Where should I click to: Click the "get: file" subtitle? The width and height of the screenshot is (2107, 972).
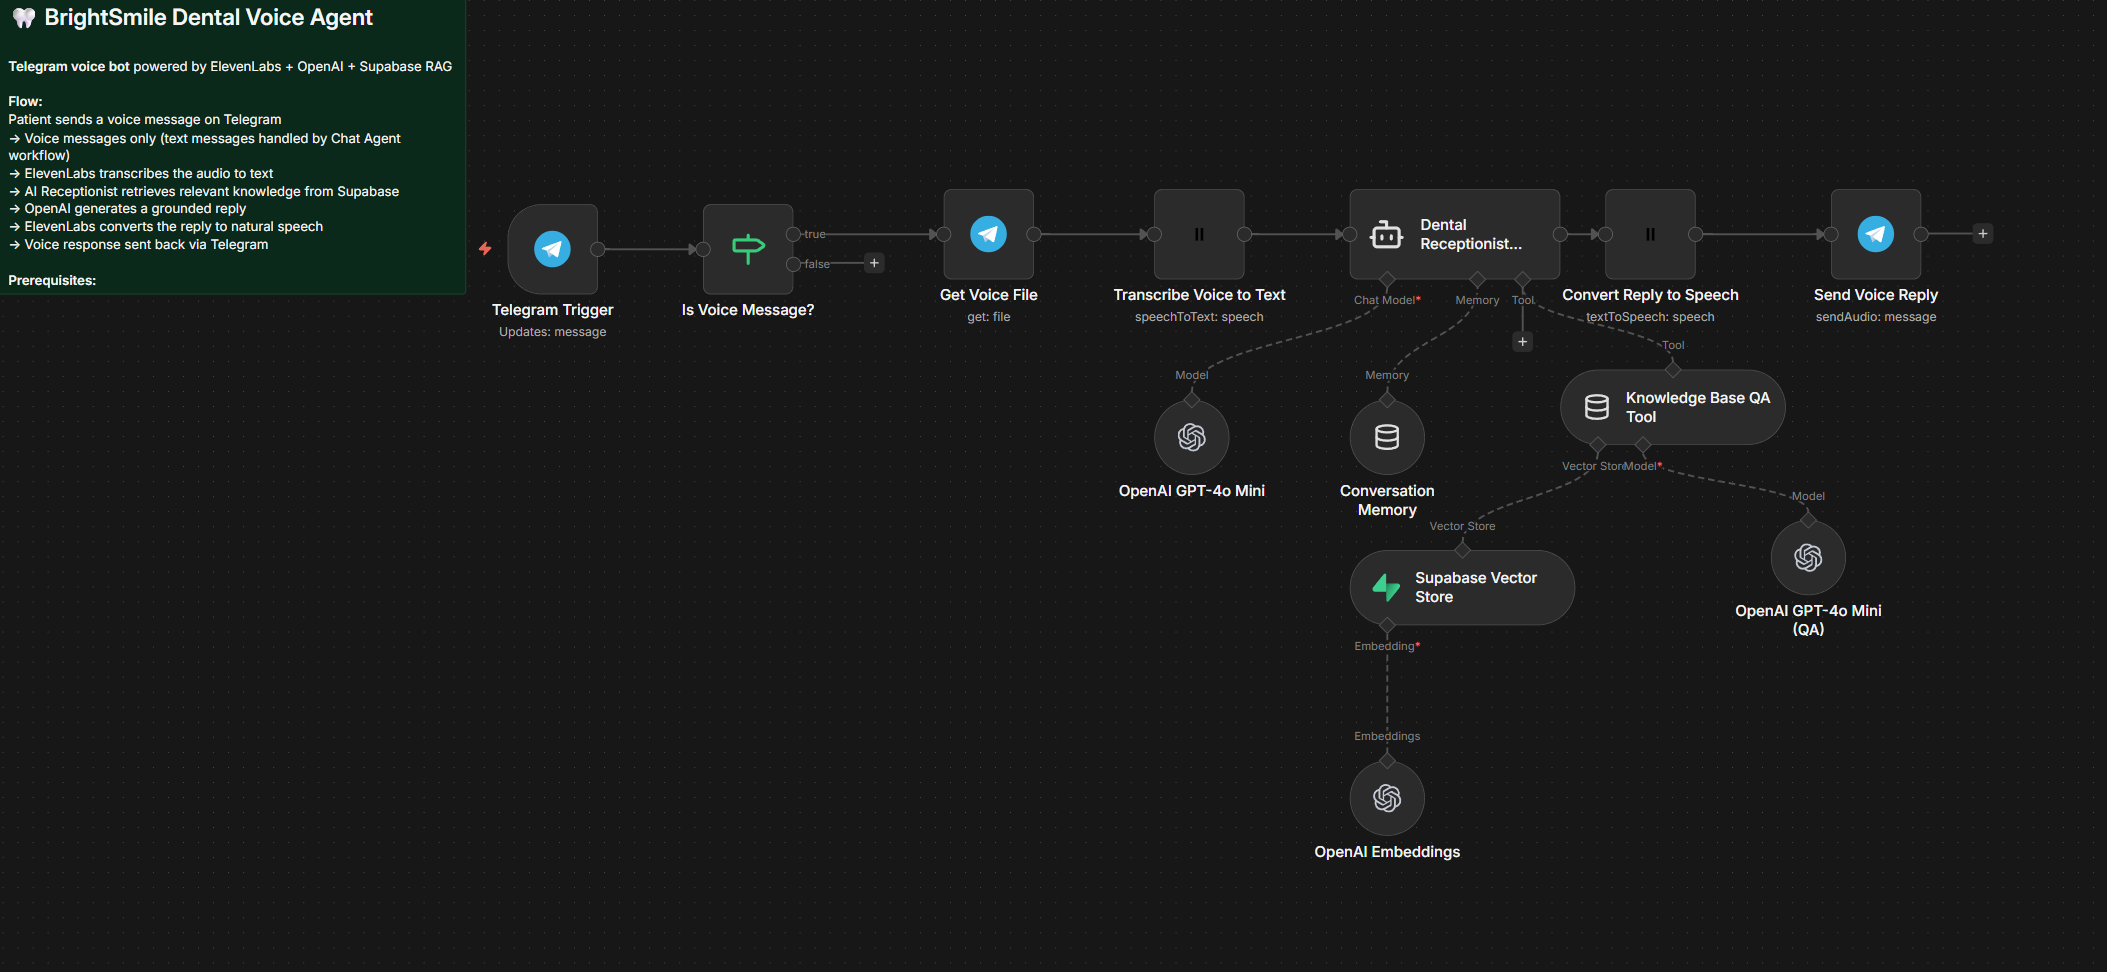click(x=988, y=317)
